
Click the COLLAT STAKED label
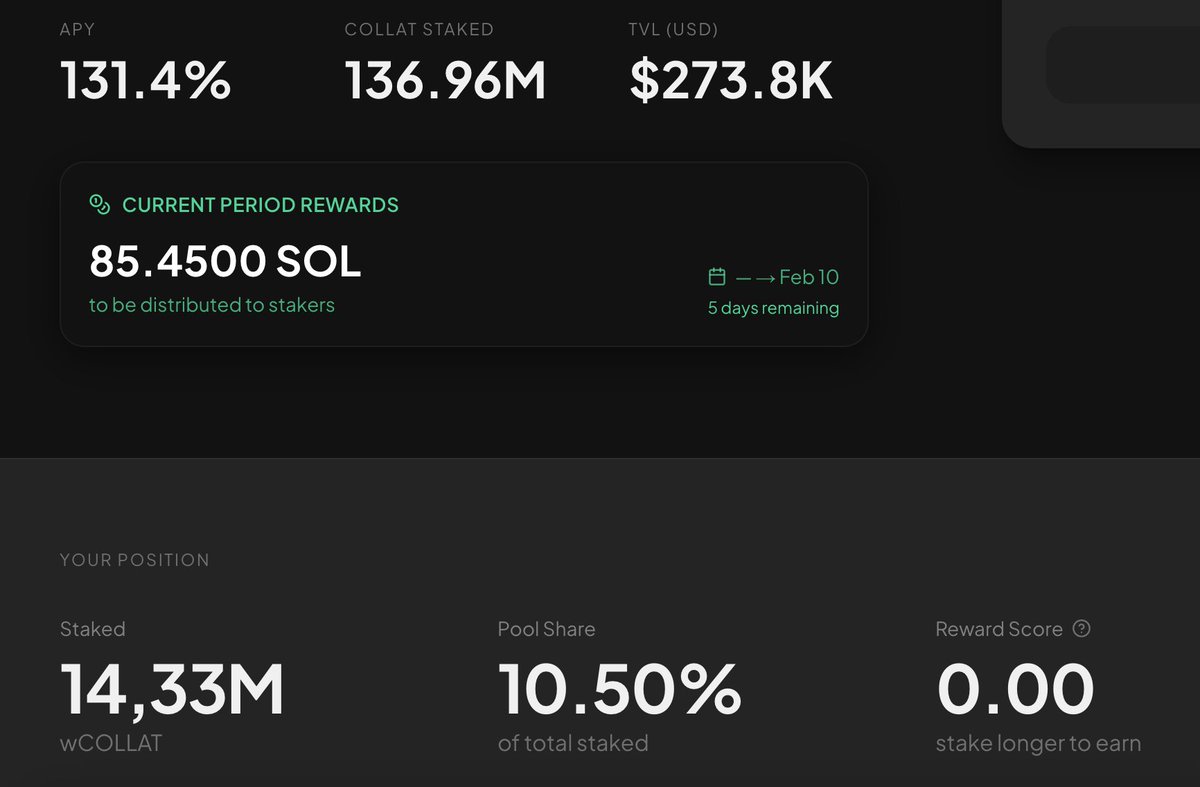[x=419, y=29]
